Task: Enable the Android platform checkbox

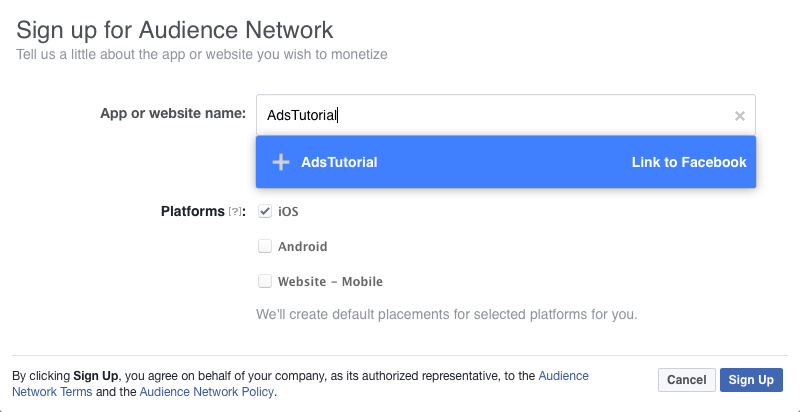Action: pos(265,246)
